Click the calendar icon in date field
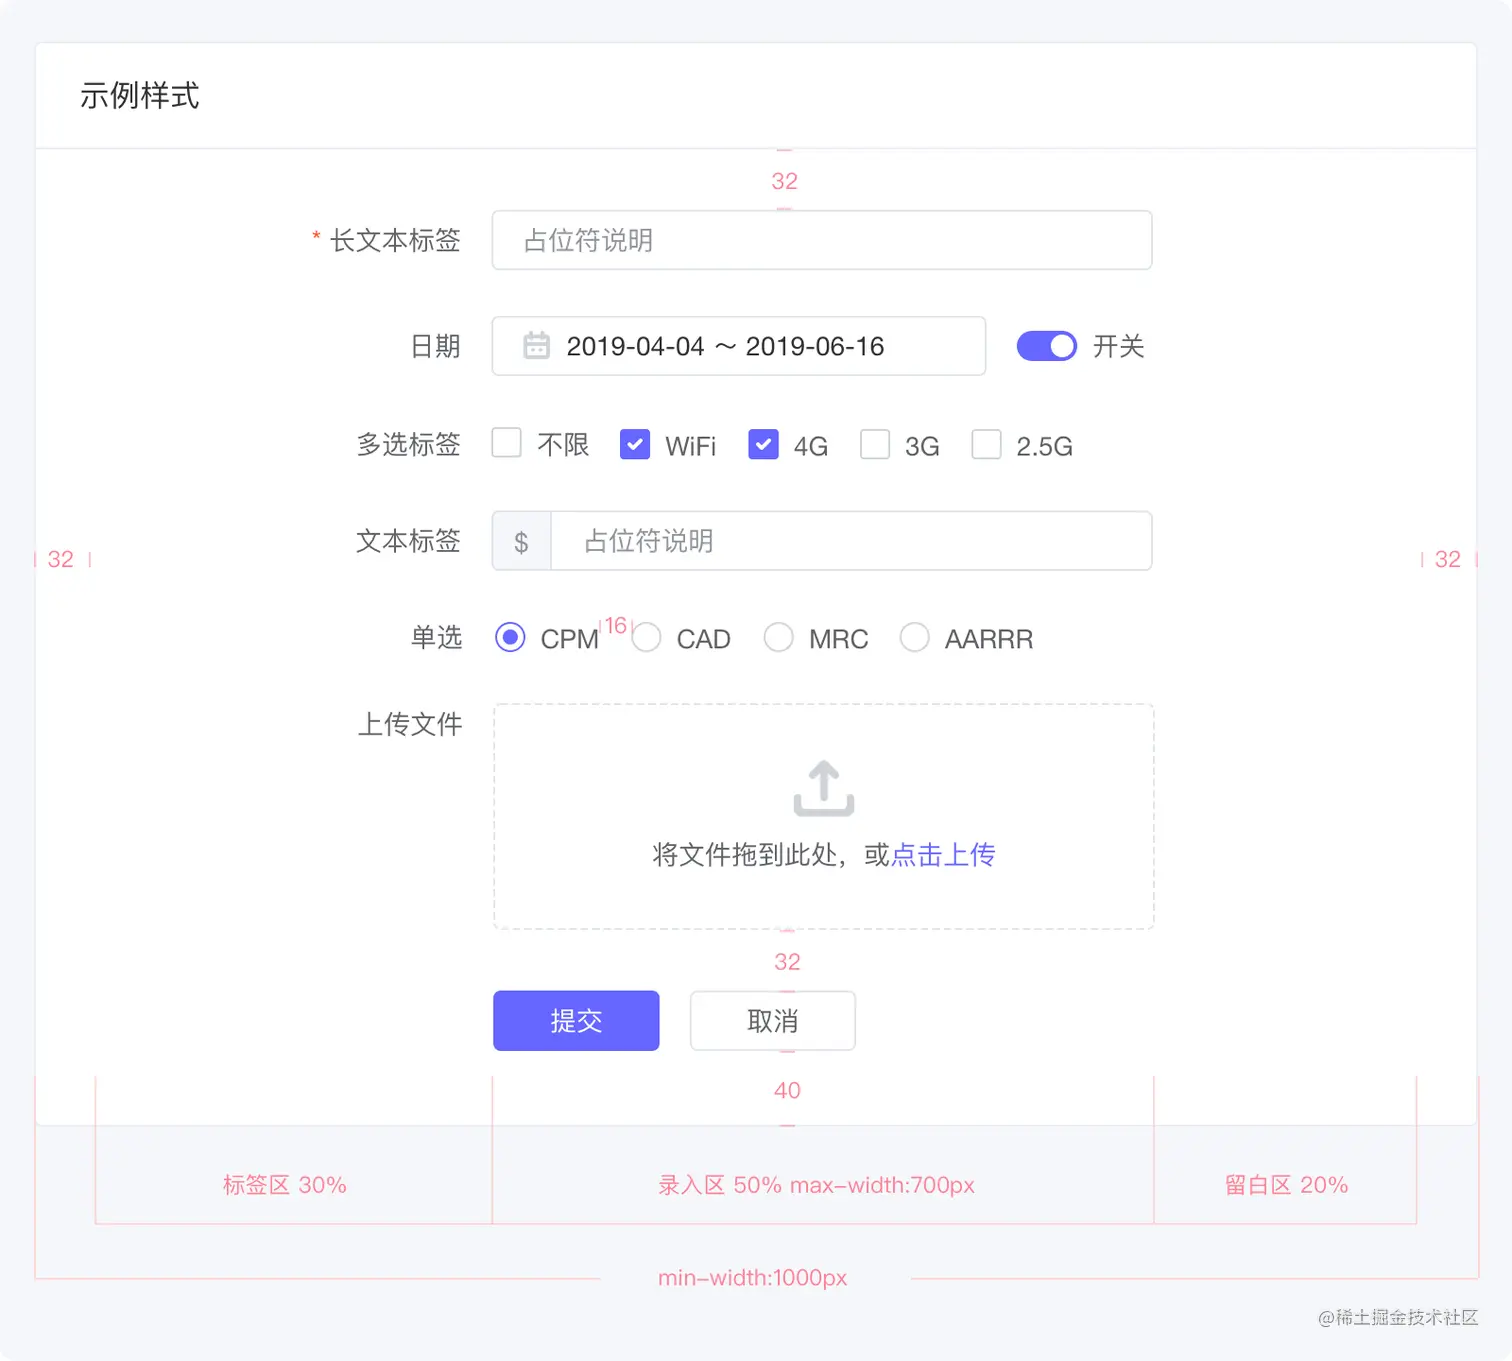1512x1361 pixels. 537,346
